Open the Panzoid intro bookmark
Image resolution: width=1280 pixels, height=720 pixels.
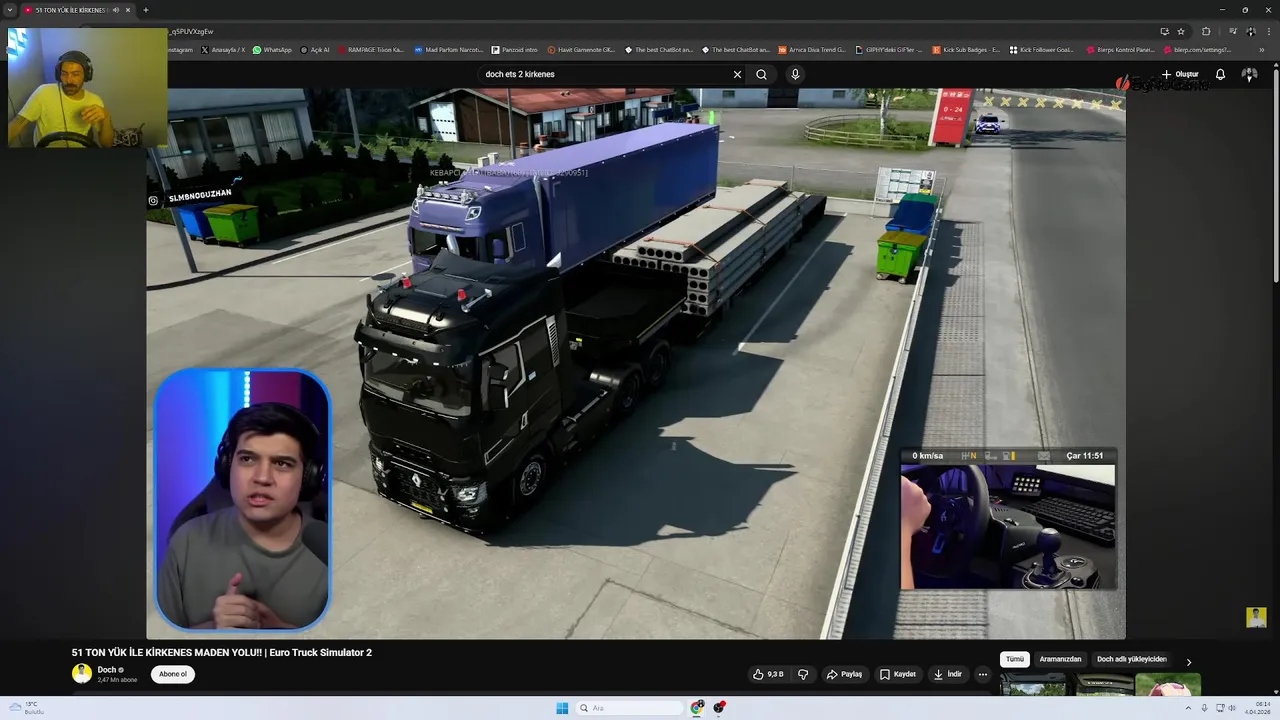[515, 49]
